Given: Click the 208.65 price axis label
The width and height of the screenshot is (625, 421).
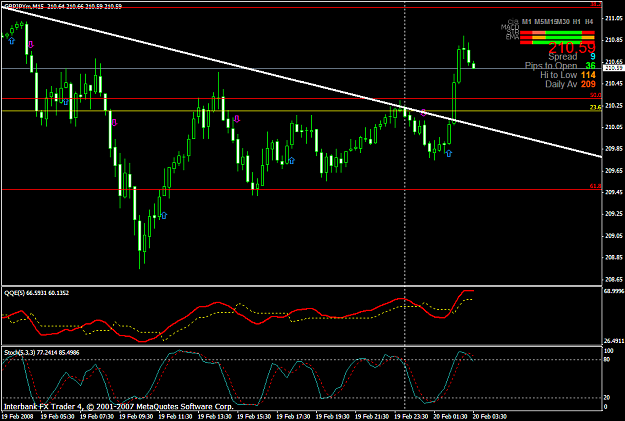Looking at the screenshot, I should pyautogui.click(x=613, y=279).
